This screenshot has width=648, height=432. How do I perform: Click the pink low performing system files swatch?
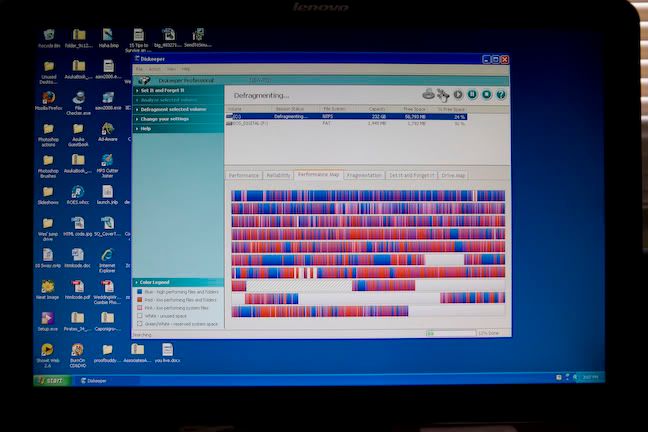pos(139,308)
